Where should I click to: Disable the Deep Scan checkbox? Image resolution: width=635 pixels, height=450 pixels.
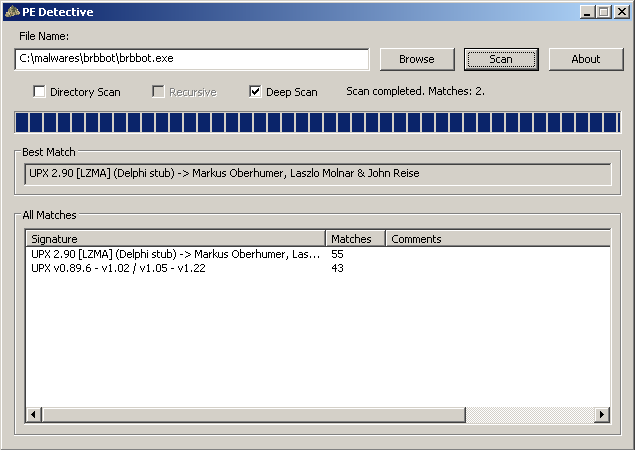[256, 92]
